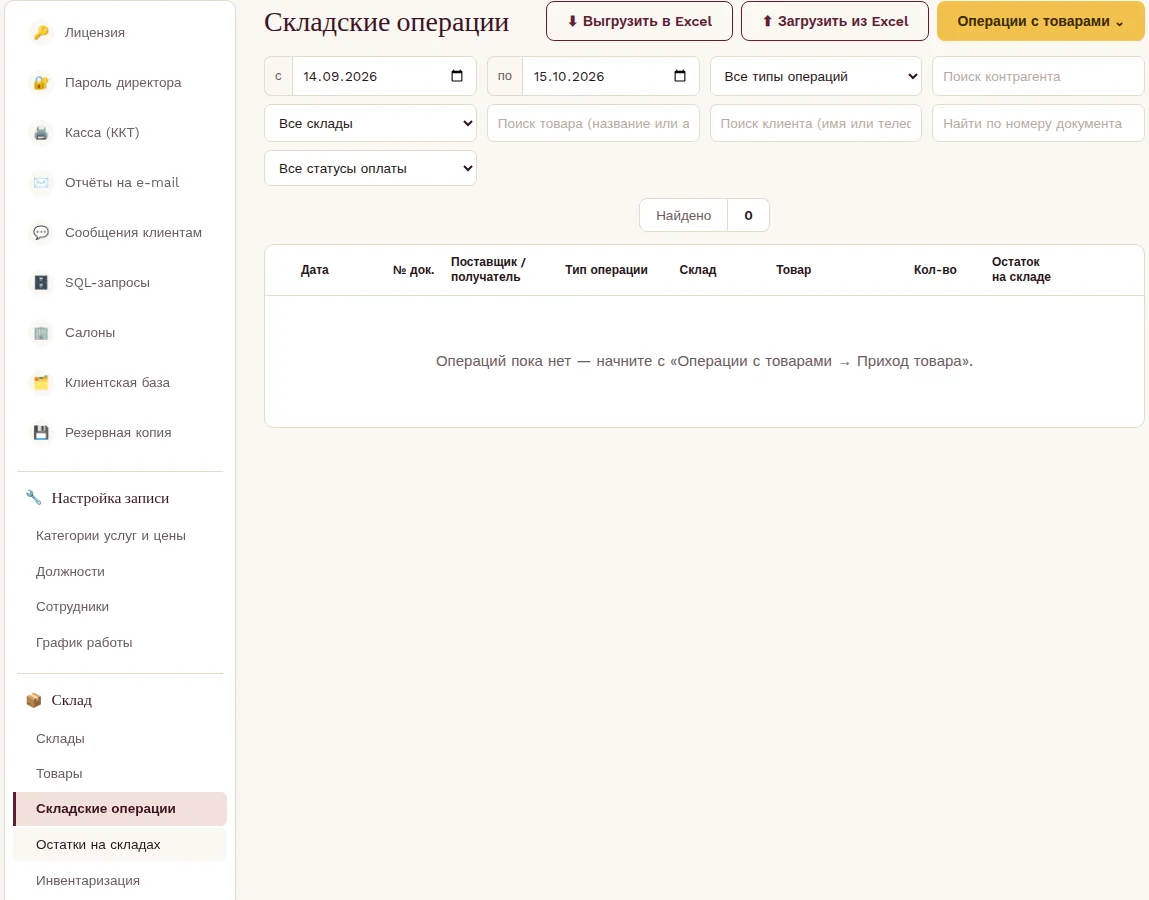Focus the Поиск клиента search field

[816, 123]
